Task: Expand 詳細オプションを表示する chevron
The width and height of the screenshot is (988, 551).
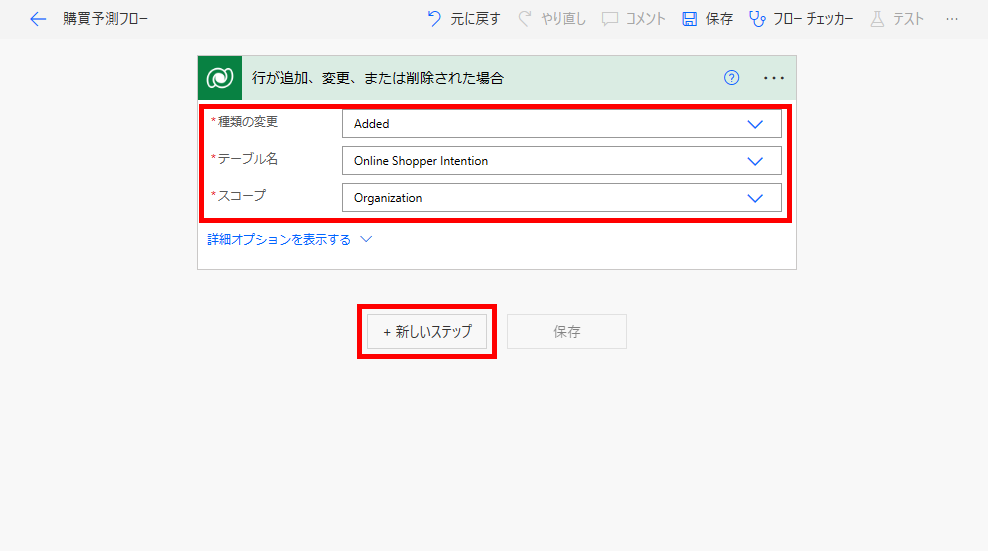Action: coord(366,240)
